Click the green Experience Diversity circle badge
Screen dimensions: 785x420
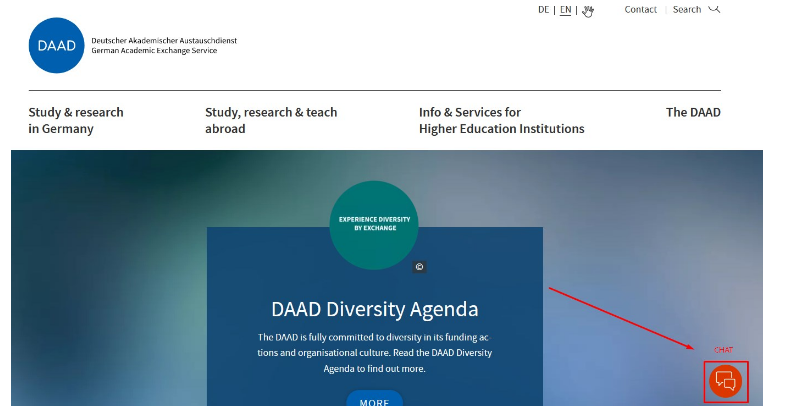pos(374,224)
